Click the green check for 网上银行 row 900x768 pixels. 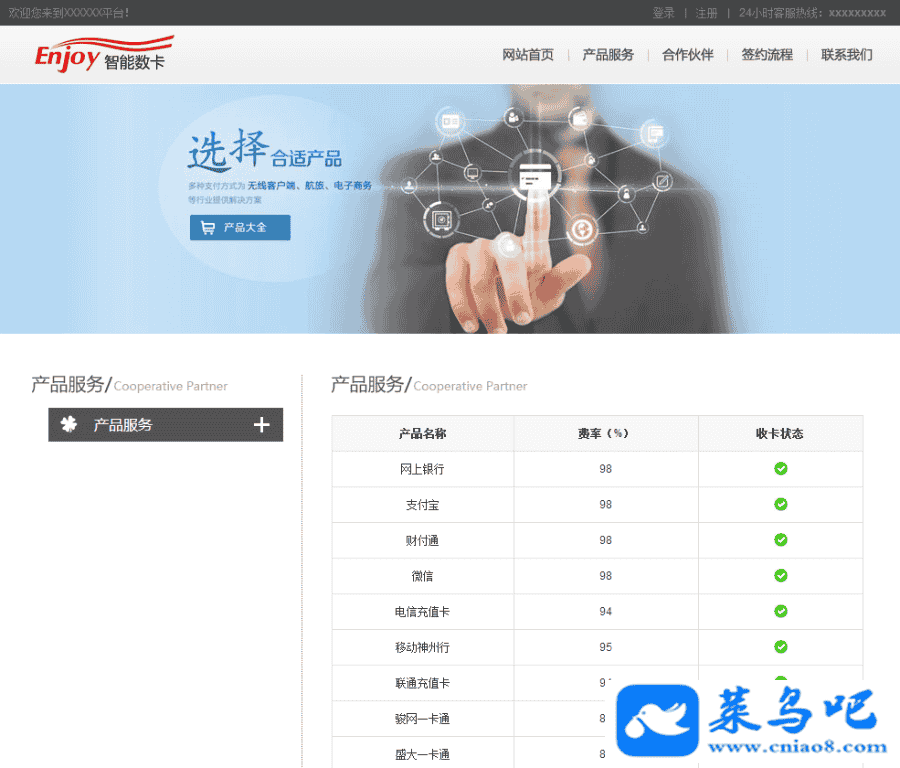coord(781,468)
